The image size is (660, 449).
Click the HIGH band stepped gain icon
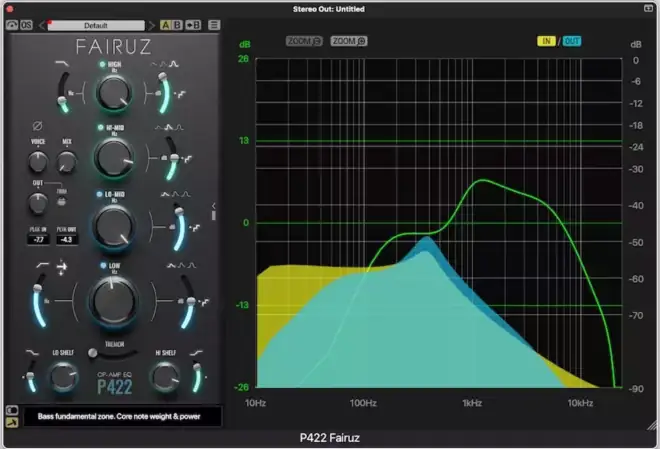click(181, 94)
